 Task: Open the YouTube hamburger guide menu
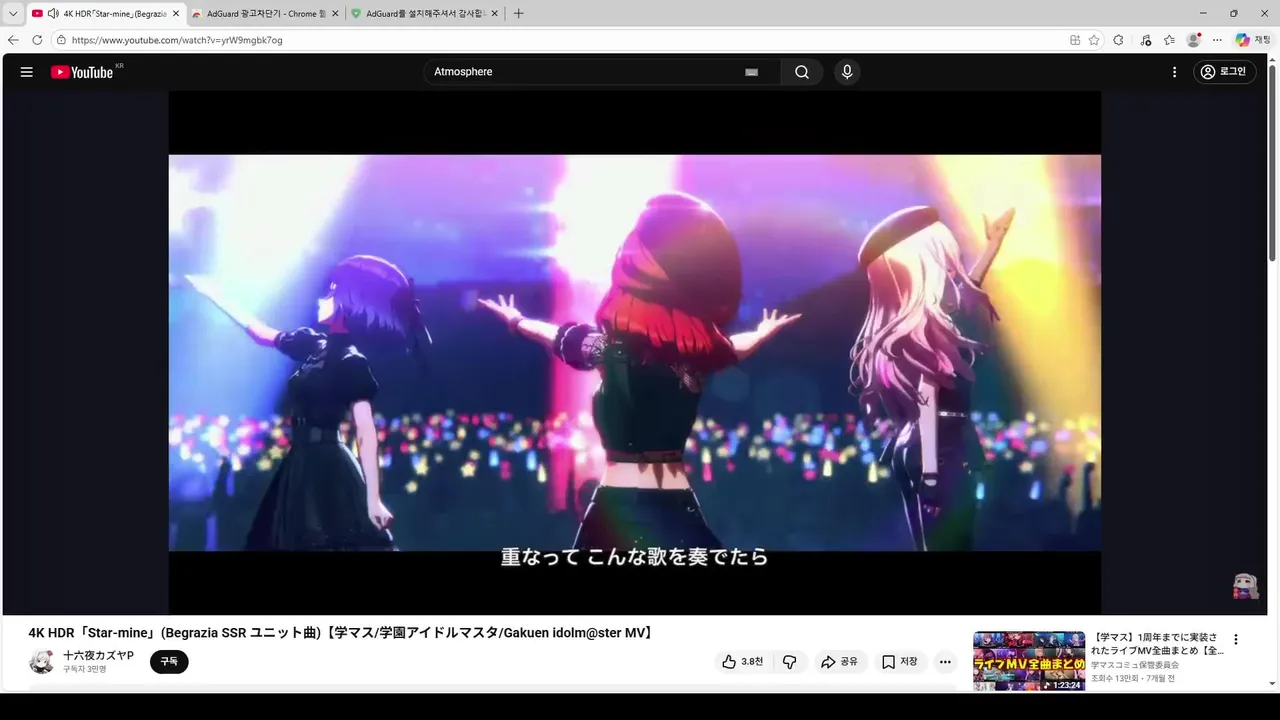coord(27,72)
